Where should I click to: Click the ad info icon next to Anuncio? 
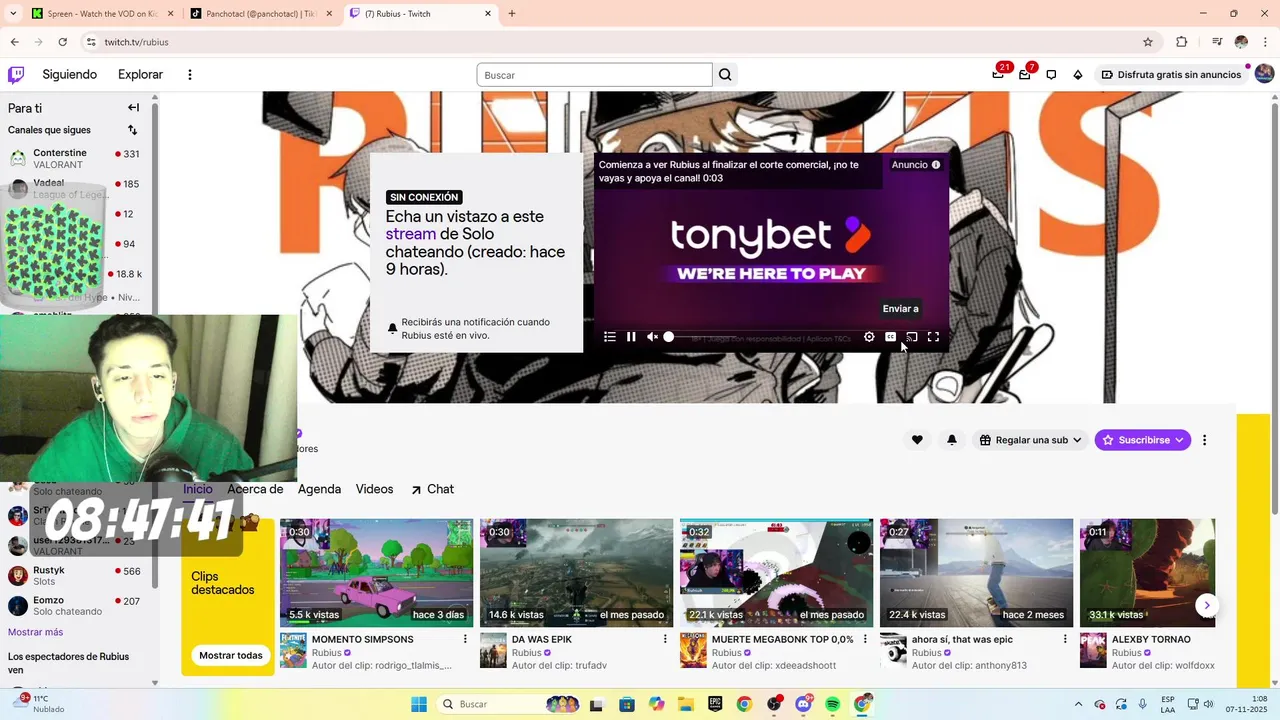pos(936,165)
